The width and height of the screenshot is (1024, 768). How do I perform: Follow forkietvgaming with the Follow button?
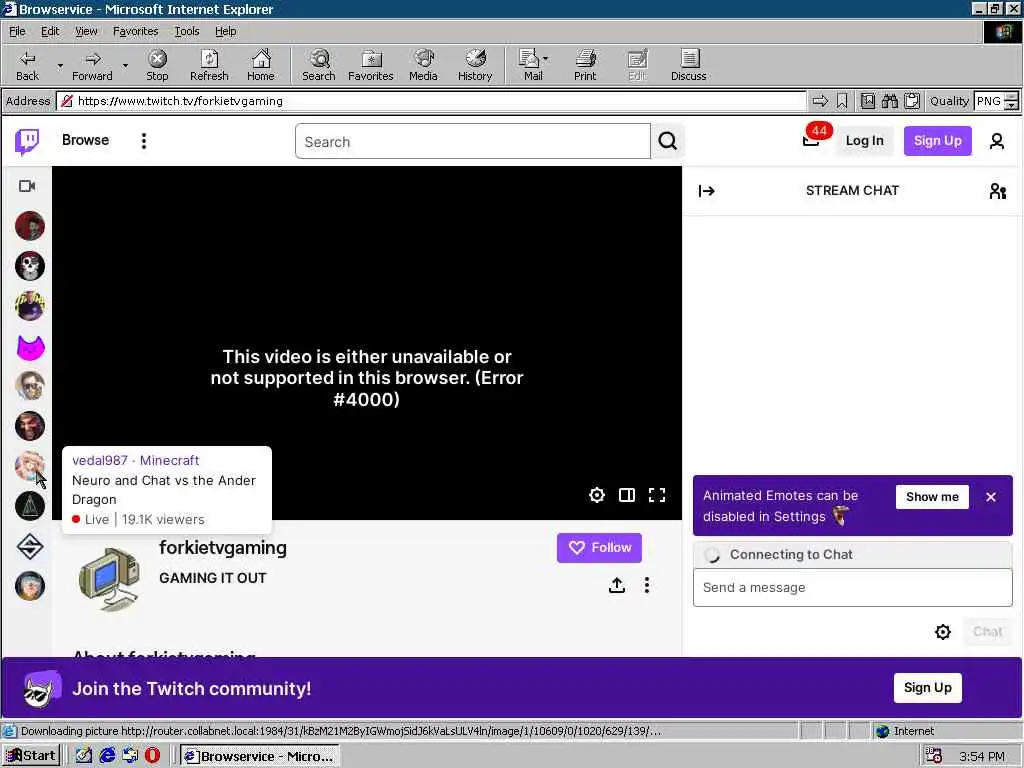click(599, 548)
